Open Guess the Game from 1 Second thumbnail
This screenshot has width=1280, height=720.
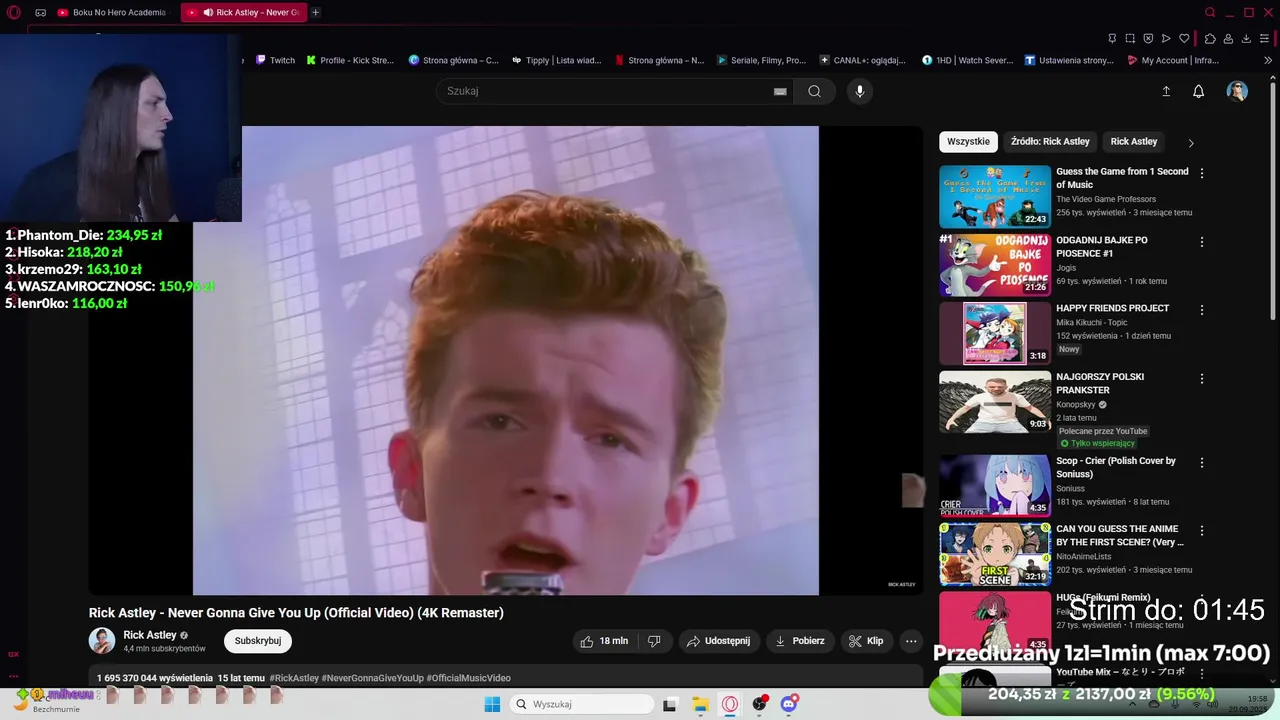[995, 196]
